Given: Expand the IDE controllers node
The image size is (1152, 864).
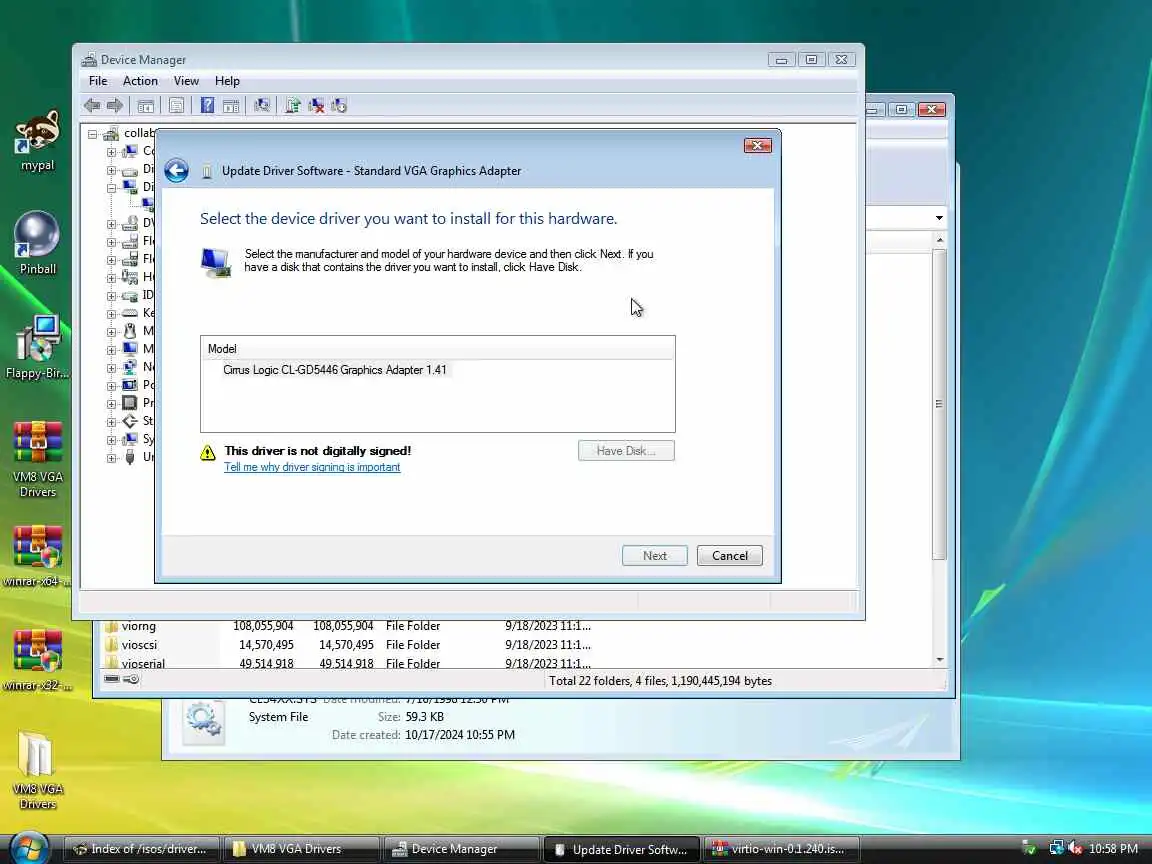Looking at the screenshot, I should click(x=112, y=295).
